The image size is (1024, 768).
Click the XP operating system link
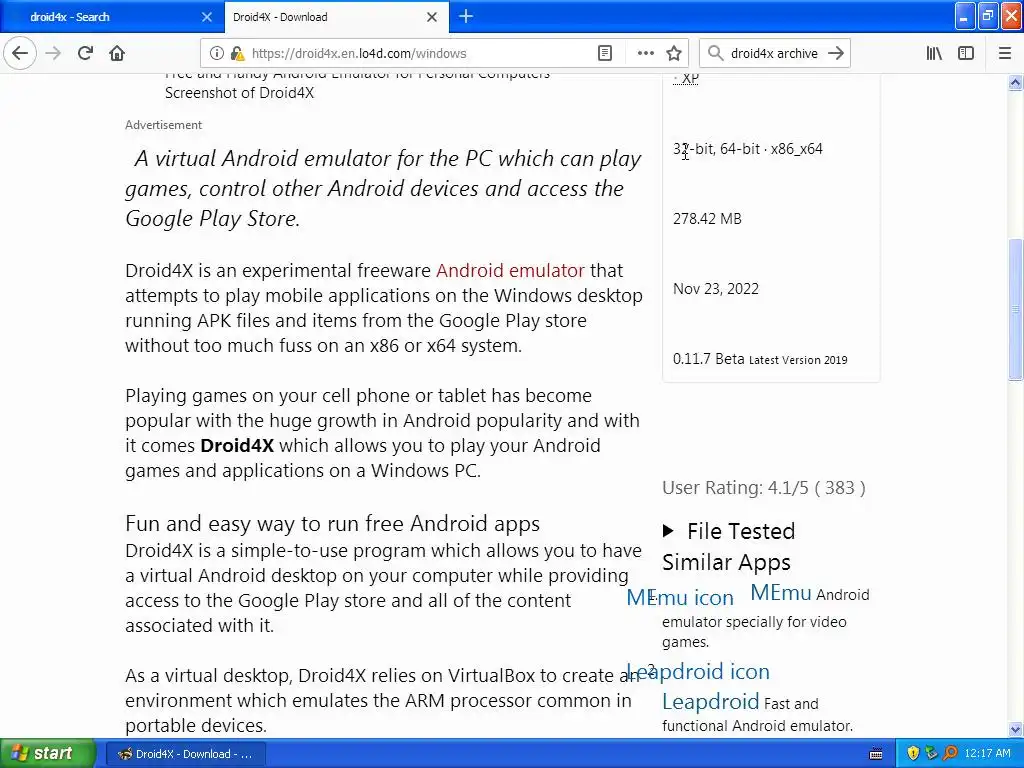pyautogui.click(x=690, y=78)
